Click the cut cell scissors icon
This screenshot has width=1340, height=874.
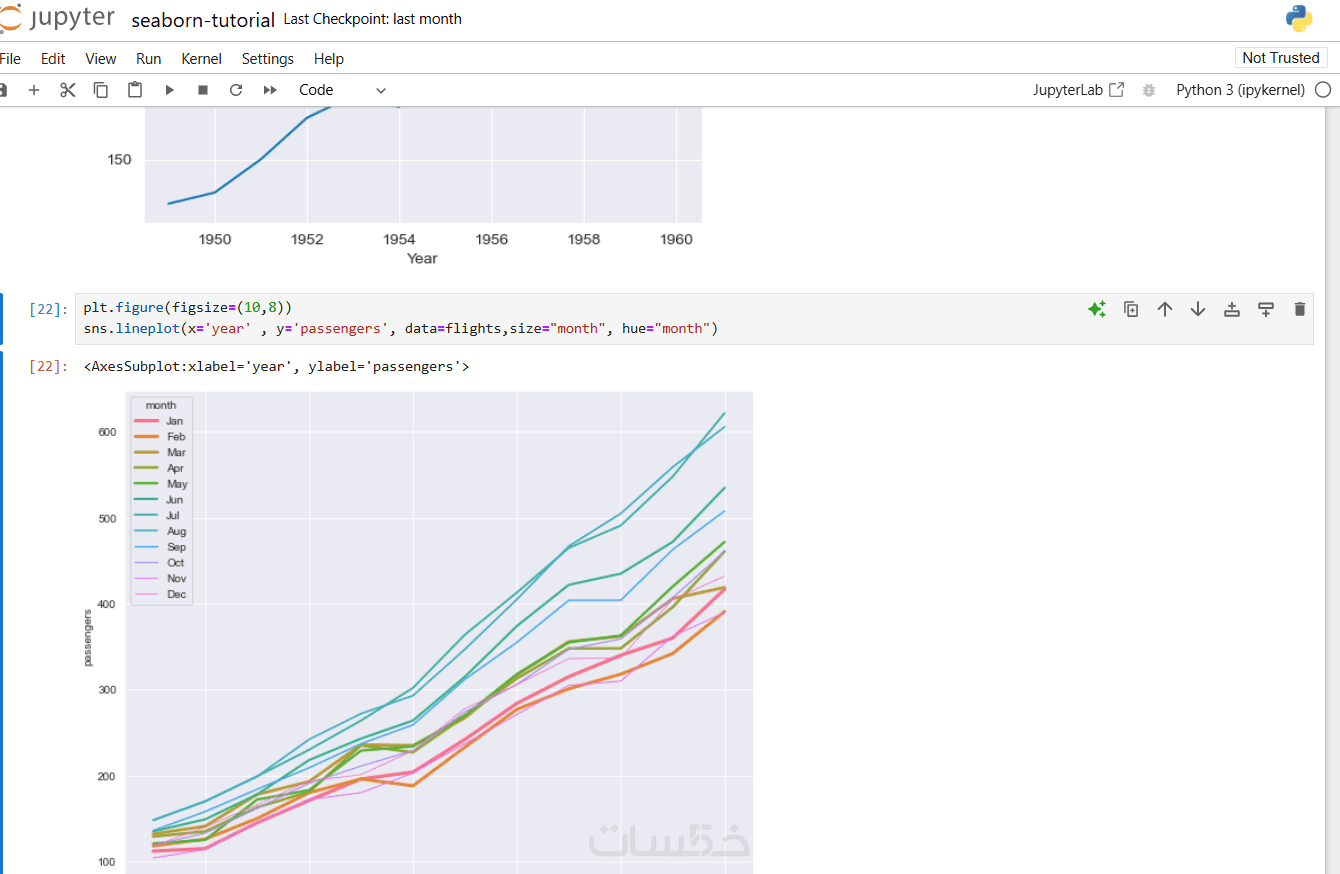67,90
